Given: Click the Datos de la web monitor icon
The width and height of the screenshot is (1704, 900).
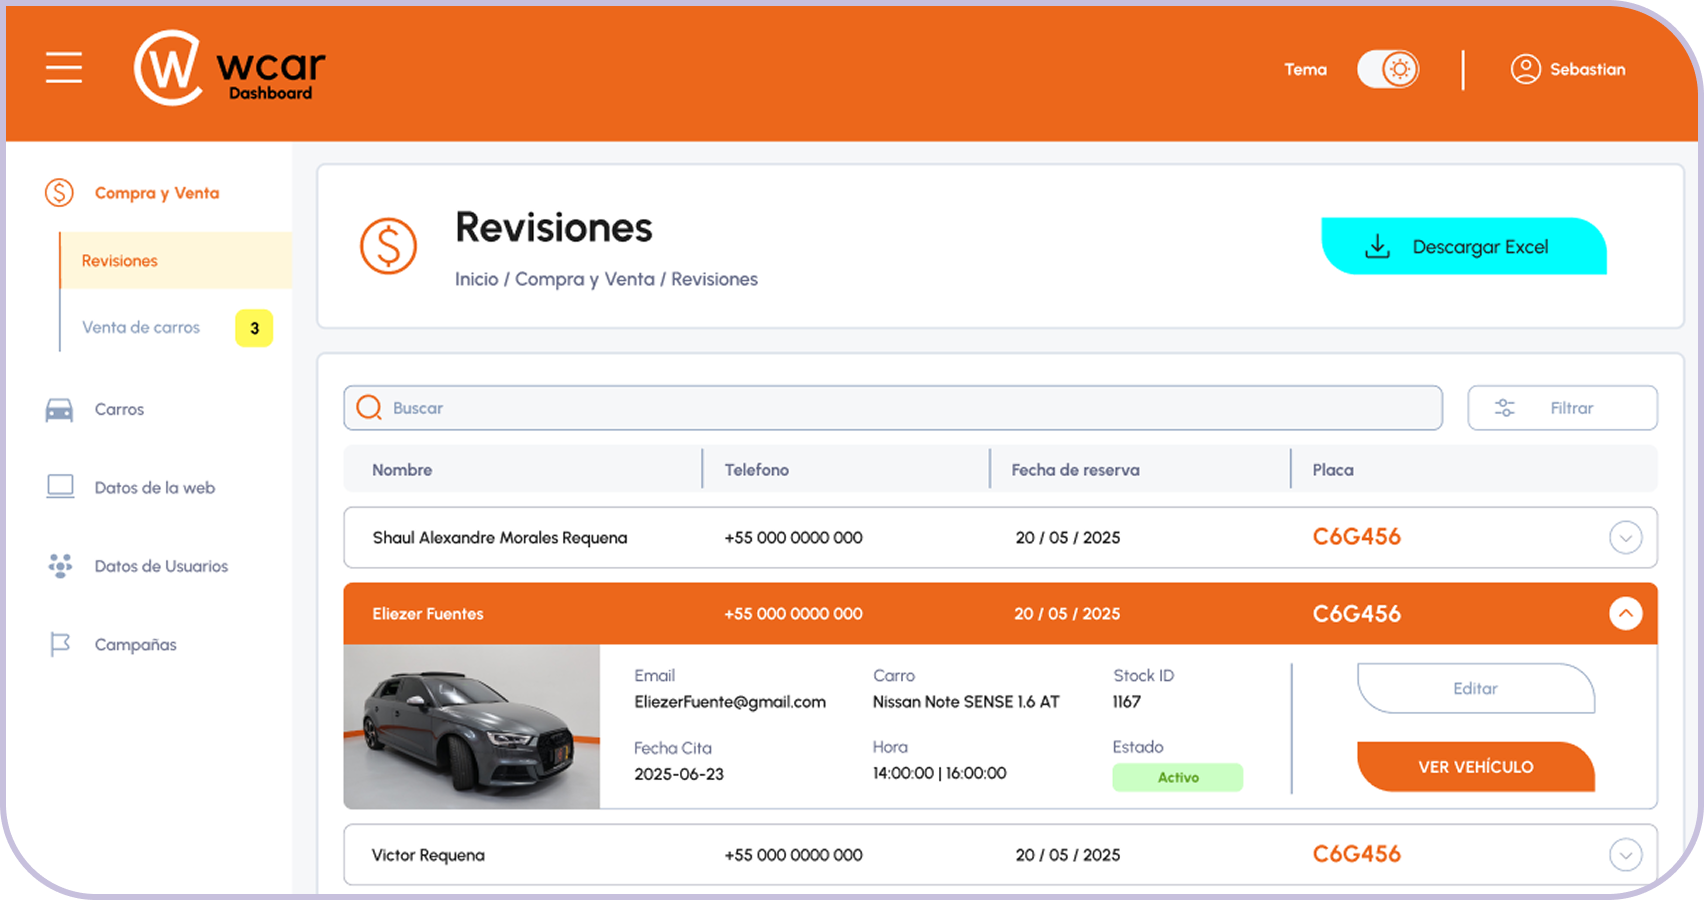Looking at the screenshot, I should (x=60, y=487).
